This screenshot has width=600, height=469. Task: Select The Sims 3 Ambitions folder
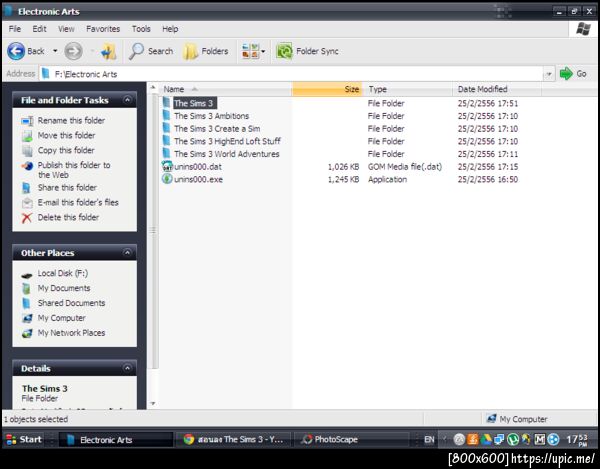[x=211, y=116]
